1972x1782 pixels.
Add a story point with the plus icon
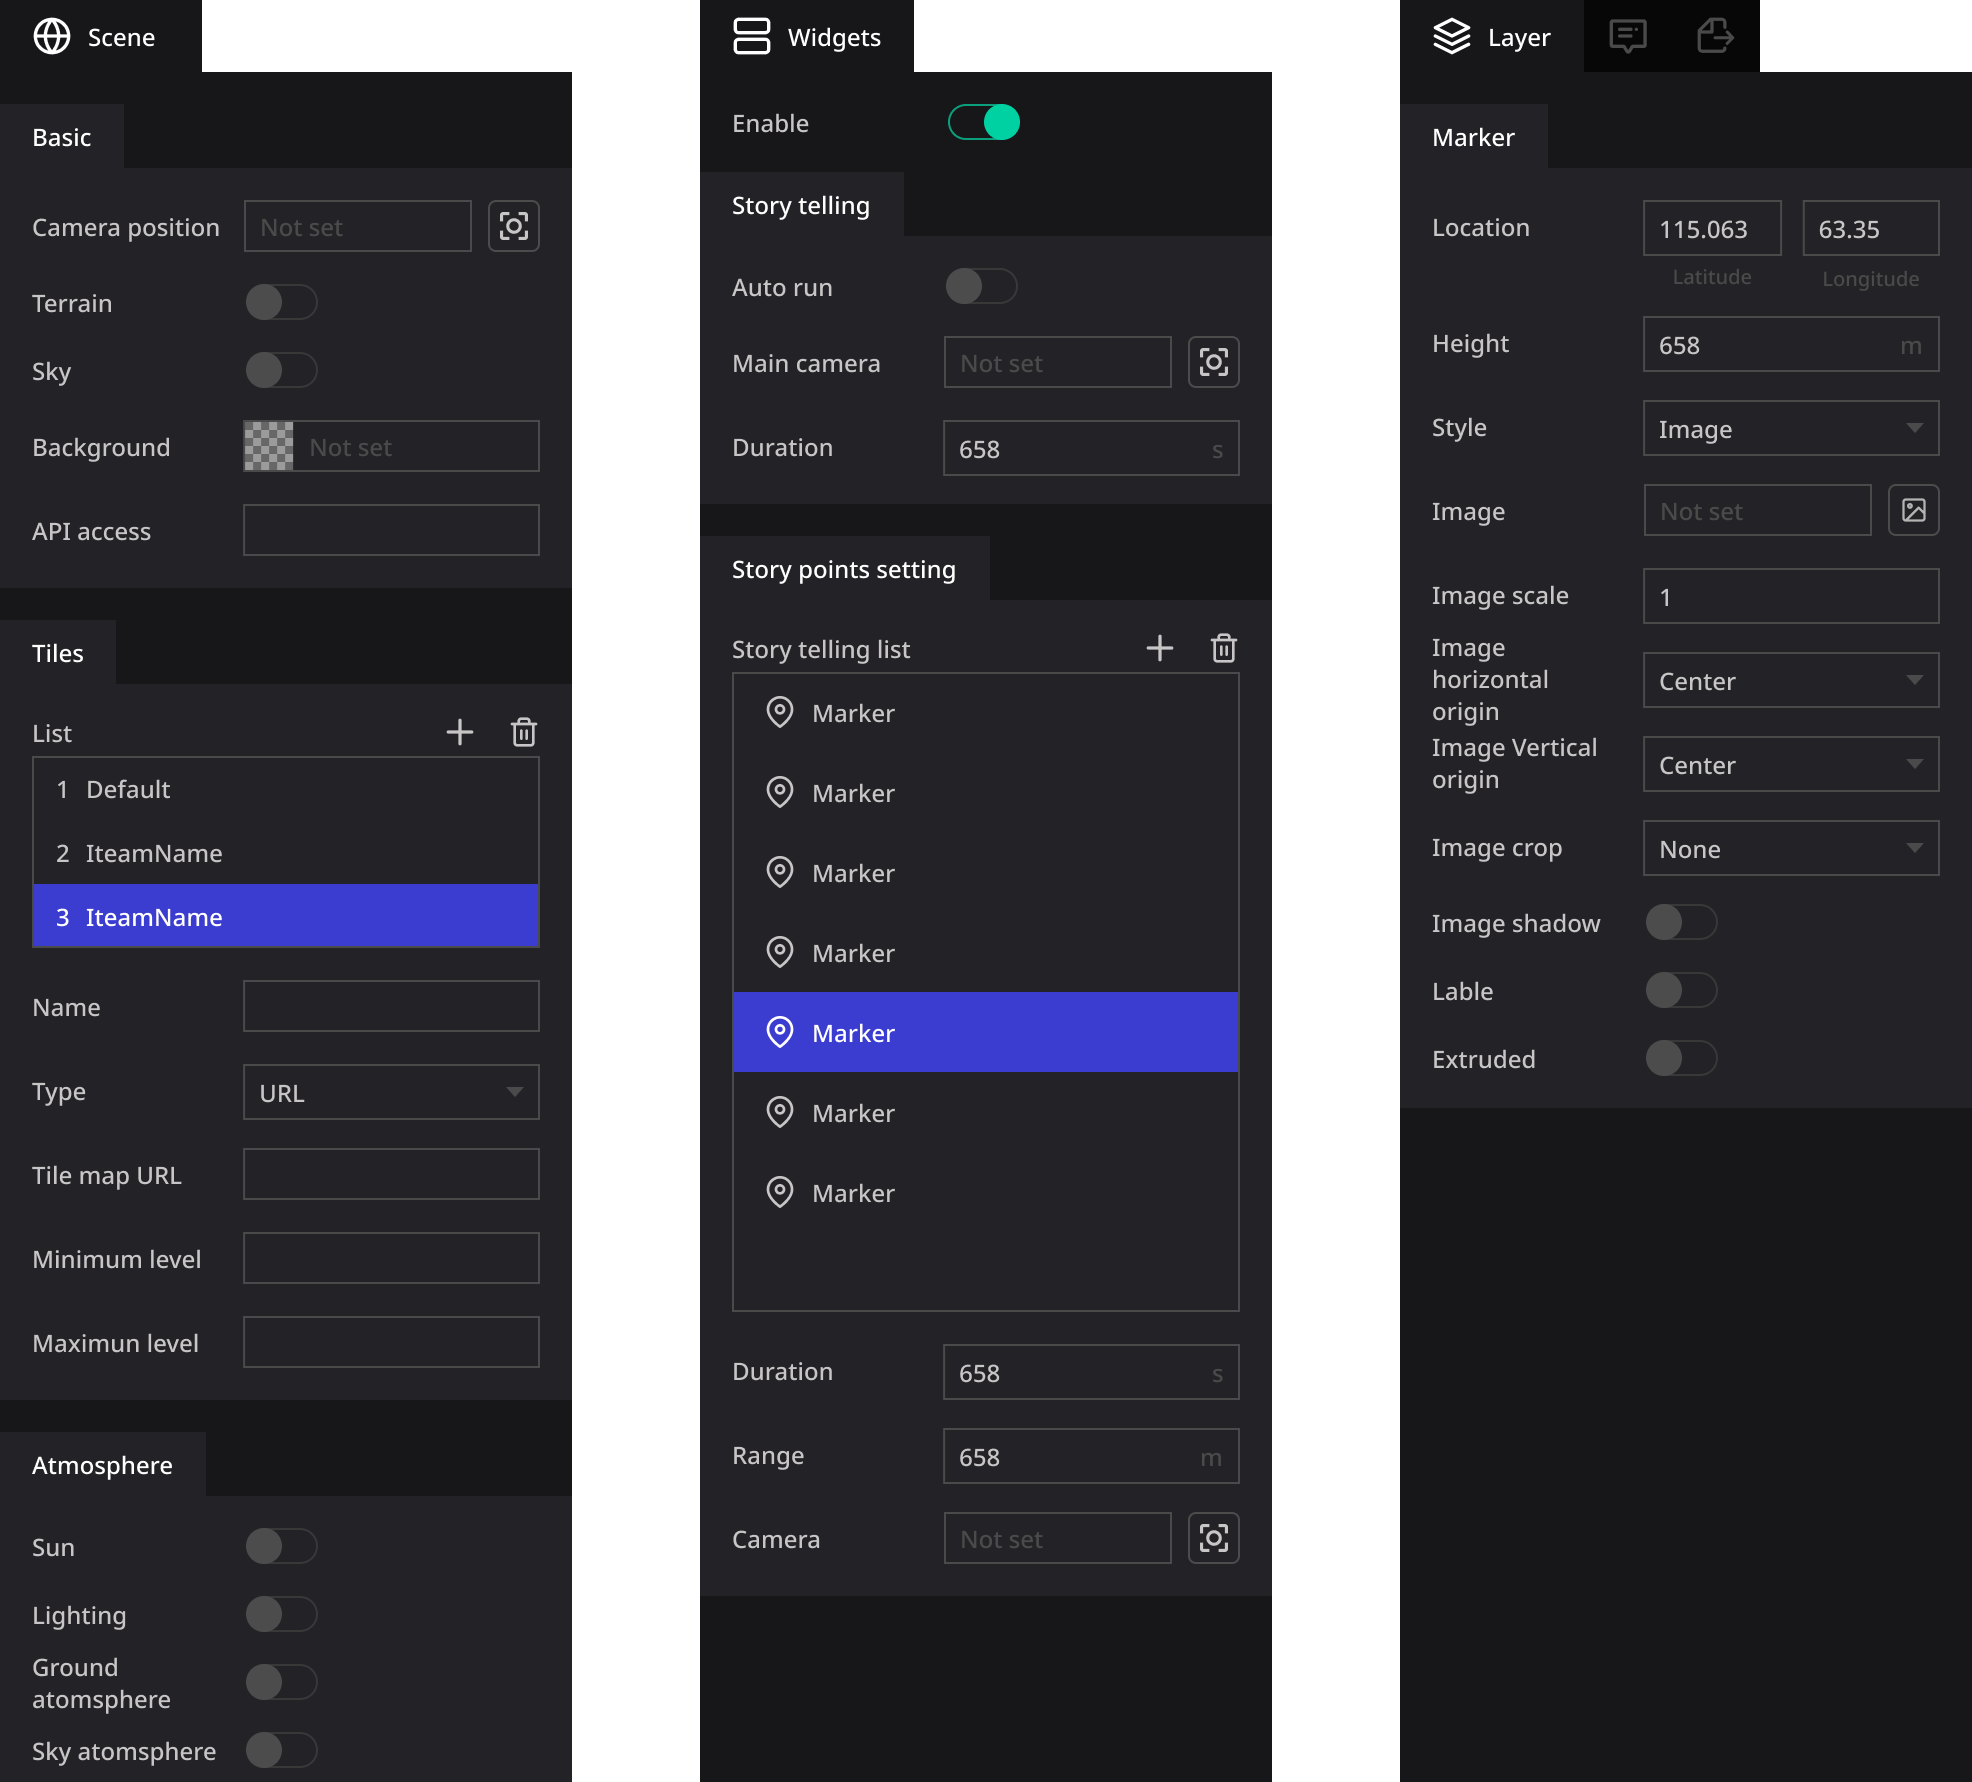click(1160, 648)
